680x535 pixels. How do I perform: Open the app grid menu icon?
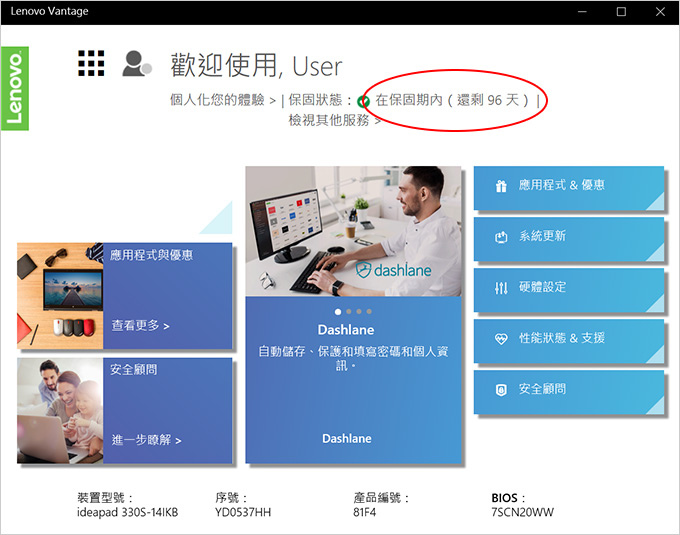pyautogui.click(x=91, y=63)
